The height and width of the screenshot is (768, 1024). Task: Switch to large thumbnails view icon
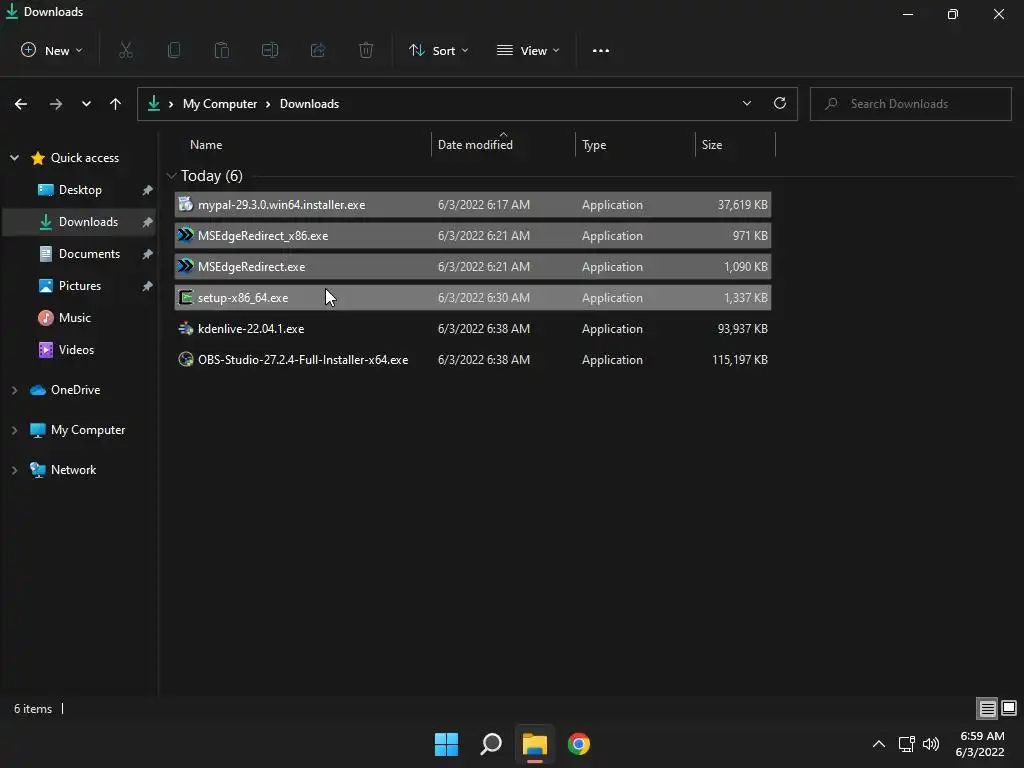(1009, 708)
